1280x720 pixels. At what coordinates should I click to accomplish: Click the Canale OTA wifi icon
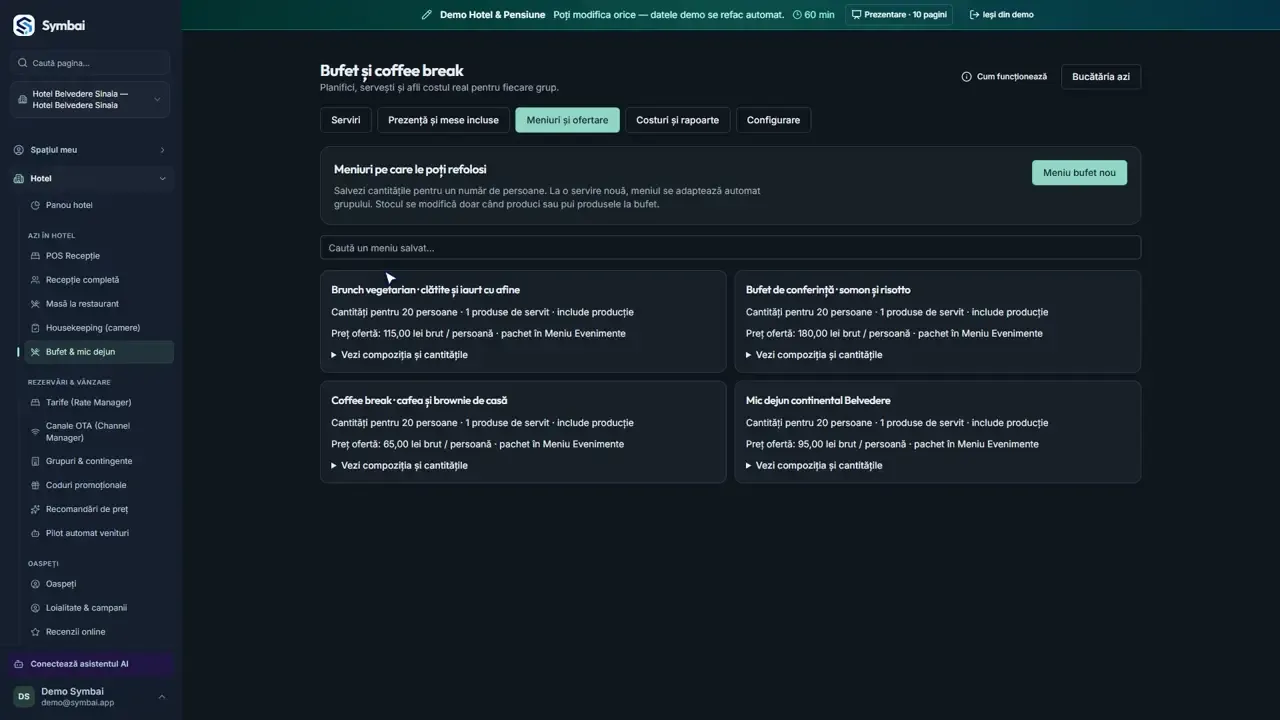[36, 432]
